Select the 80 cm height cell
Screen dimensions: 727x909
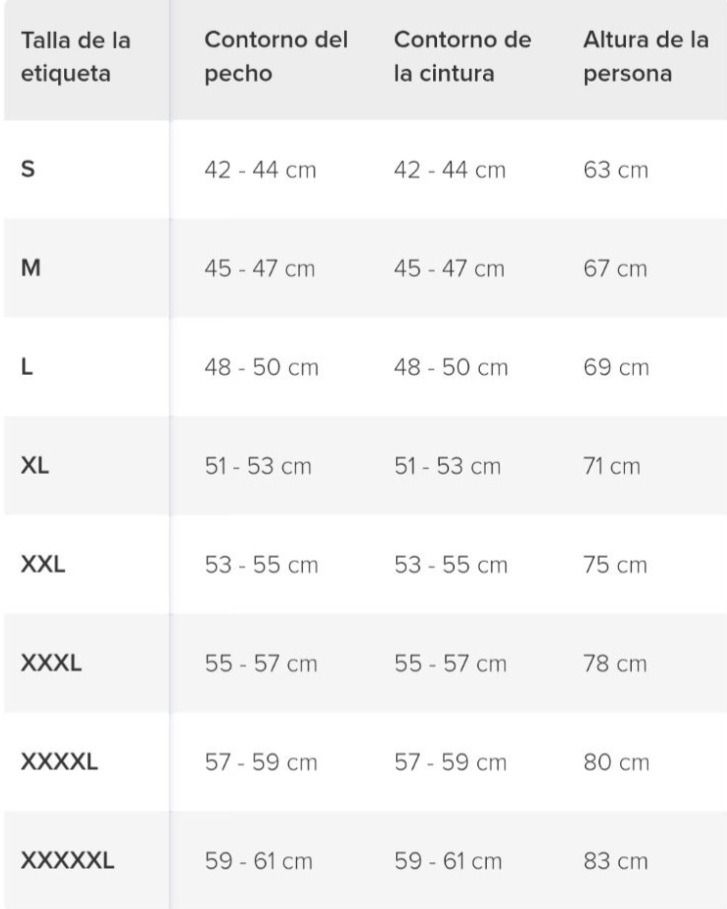pyautogui.click(x=616, y=763)
